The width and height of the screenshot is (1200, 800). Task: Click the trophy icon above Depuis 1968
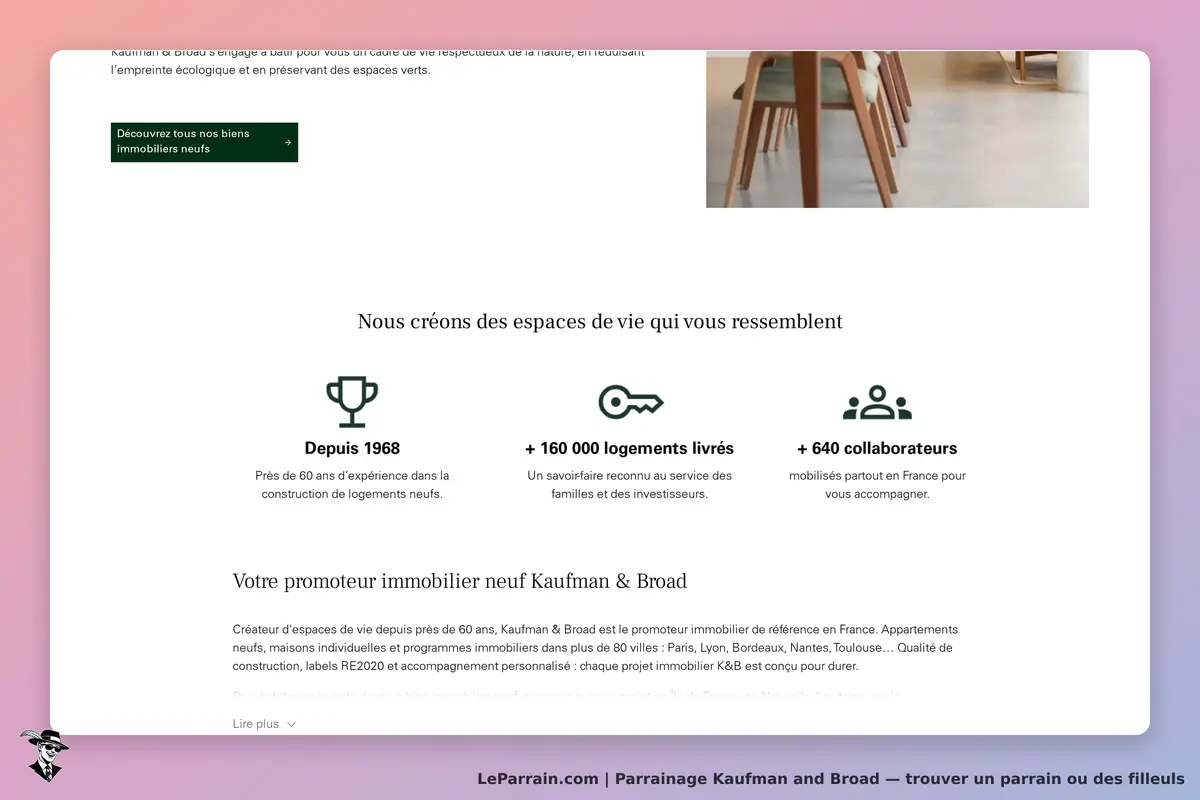(x=352, y=402)
